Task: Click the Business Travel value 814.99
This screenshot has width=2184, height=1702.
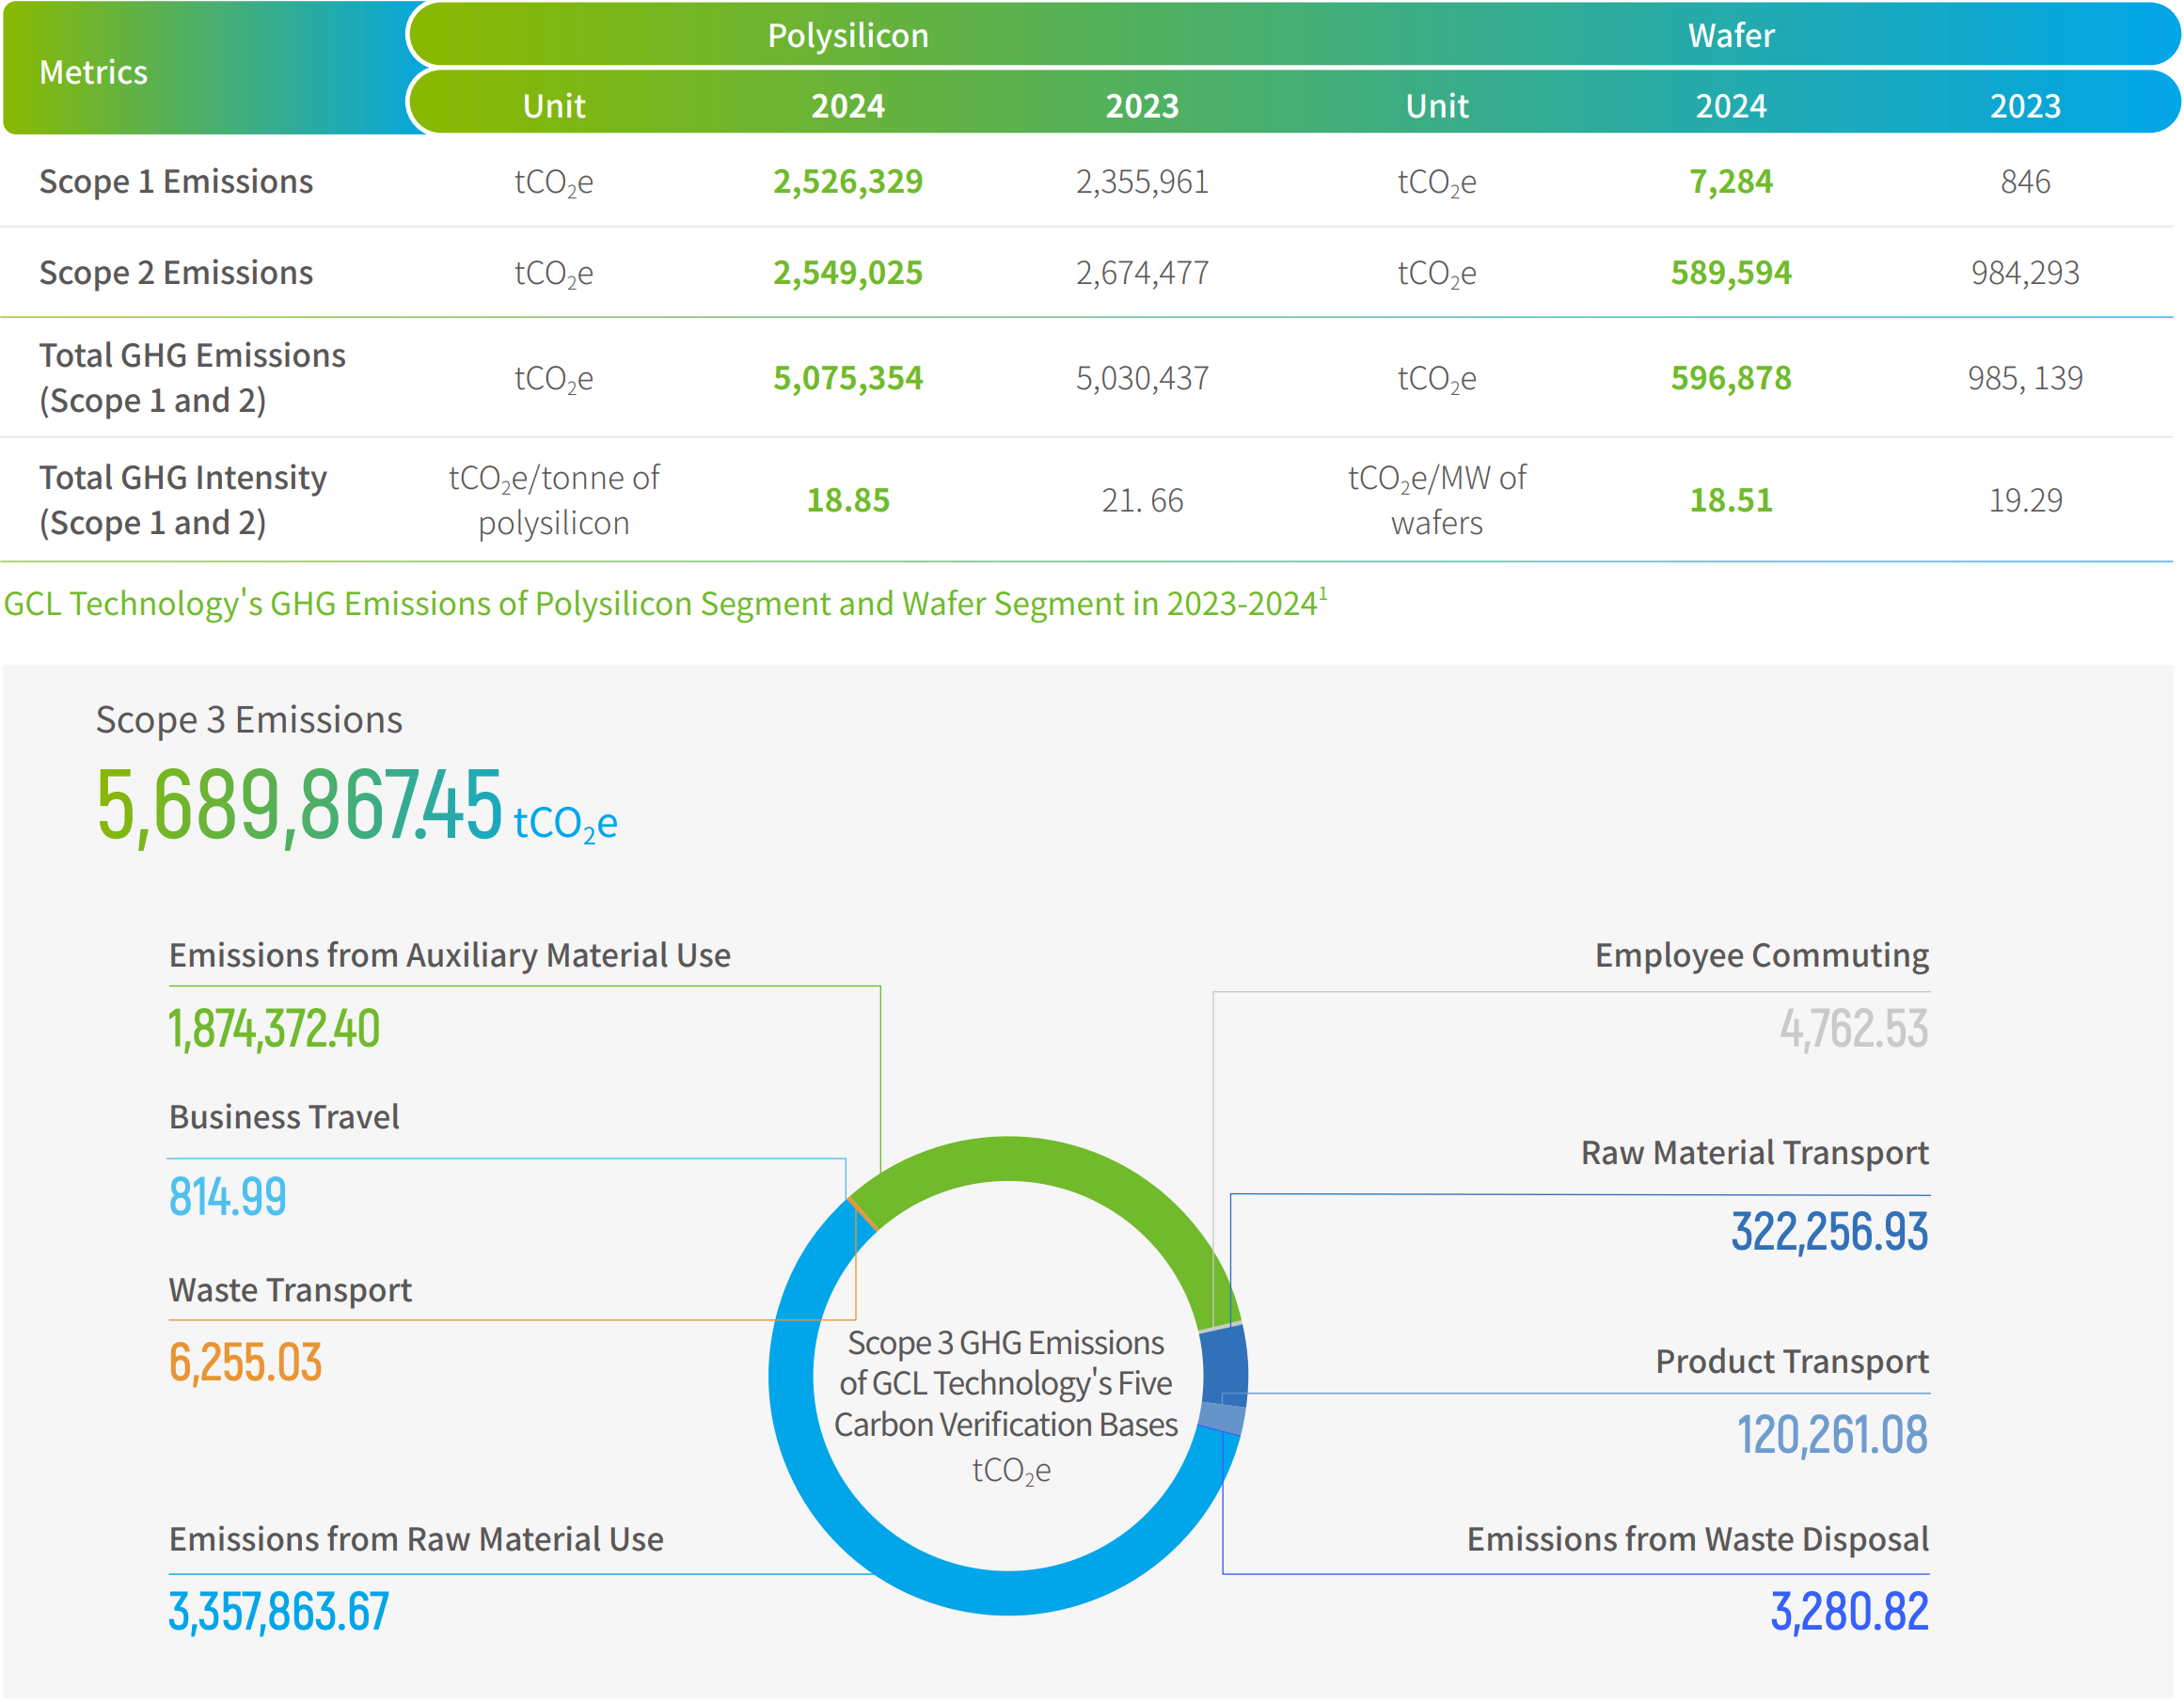Action: pos(228,1197)
